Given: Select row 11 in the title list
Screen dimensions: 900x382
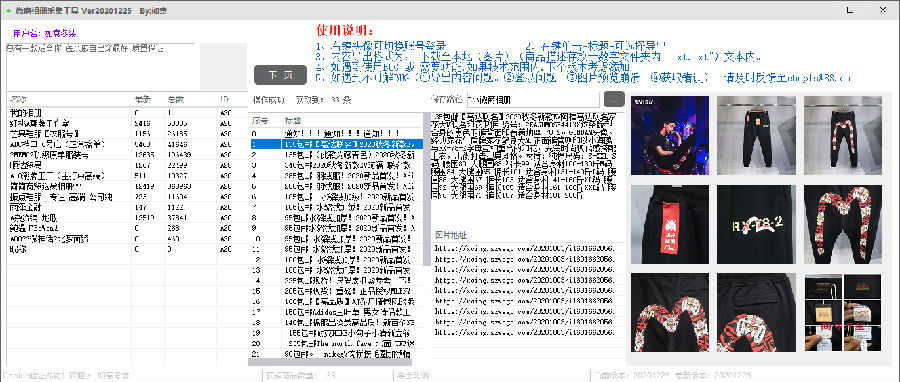Looking at the screenshot, I should [x=336, y=249].
